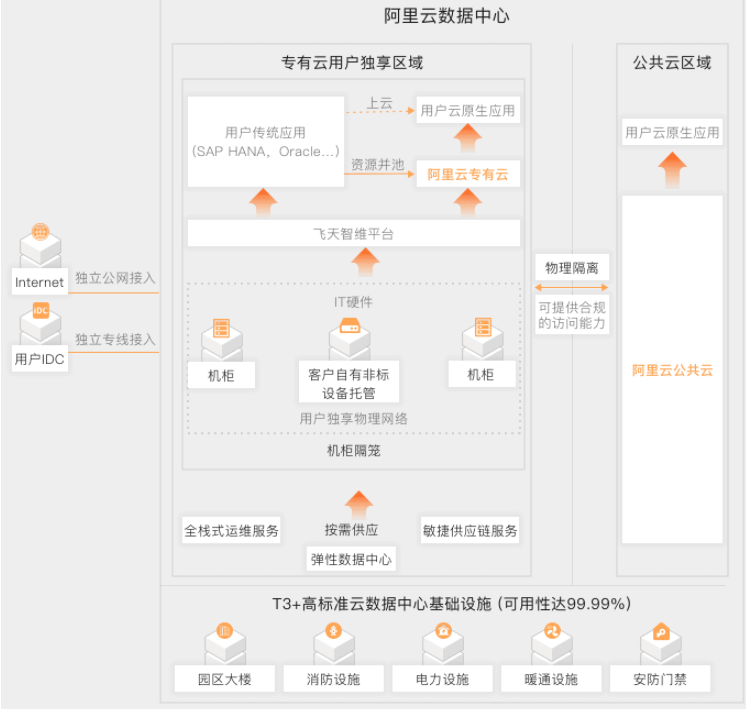Screen dimensions: 746x709
Task: Select the 消防设施 label
Action: [334, 679]
